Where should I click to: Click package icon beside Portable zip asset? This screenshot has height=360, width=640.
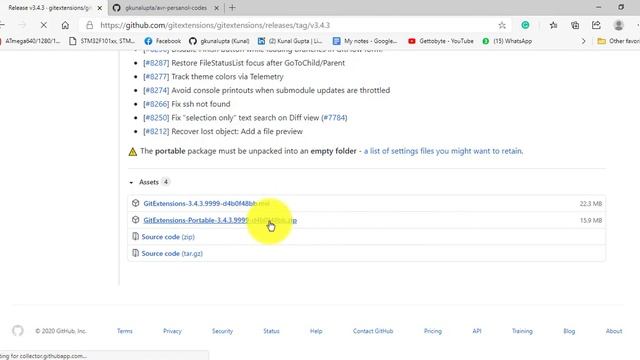click(x=136, y=220)
